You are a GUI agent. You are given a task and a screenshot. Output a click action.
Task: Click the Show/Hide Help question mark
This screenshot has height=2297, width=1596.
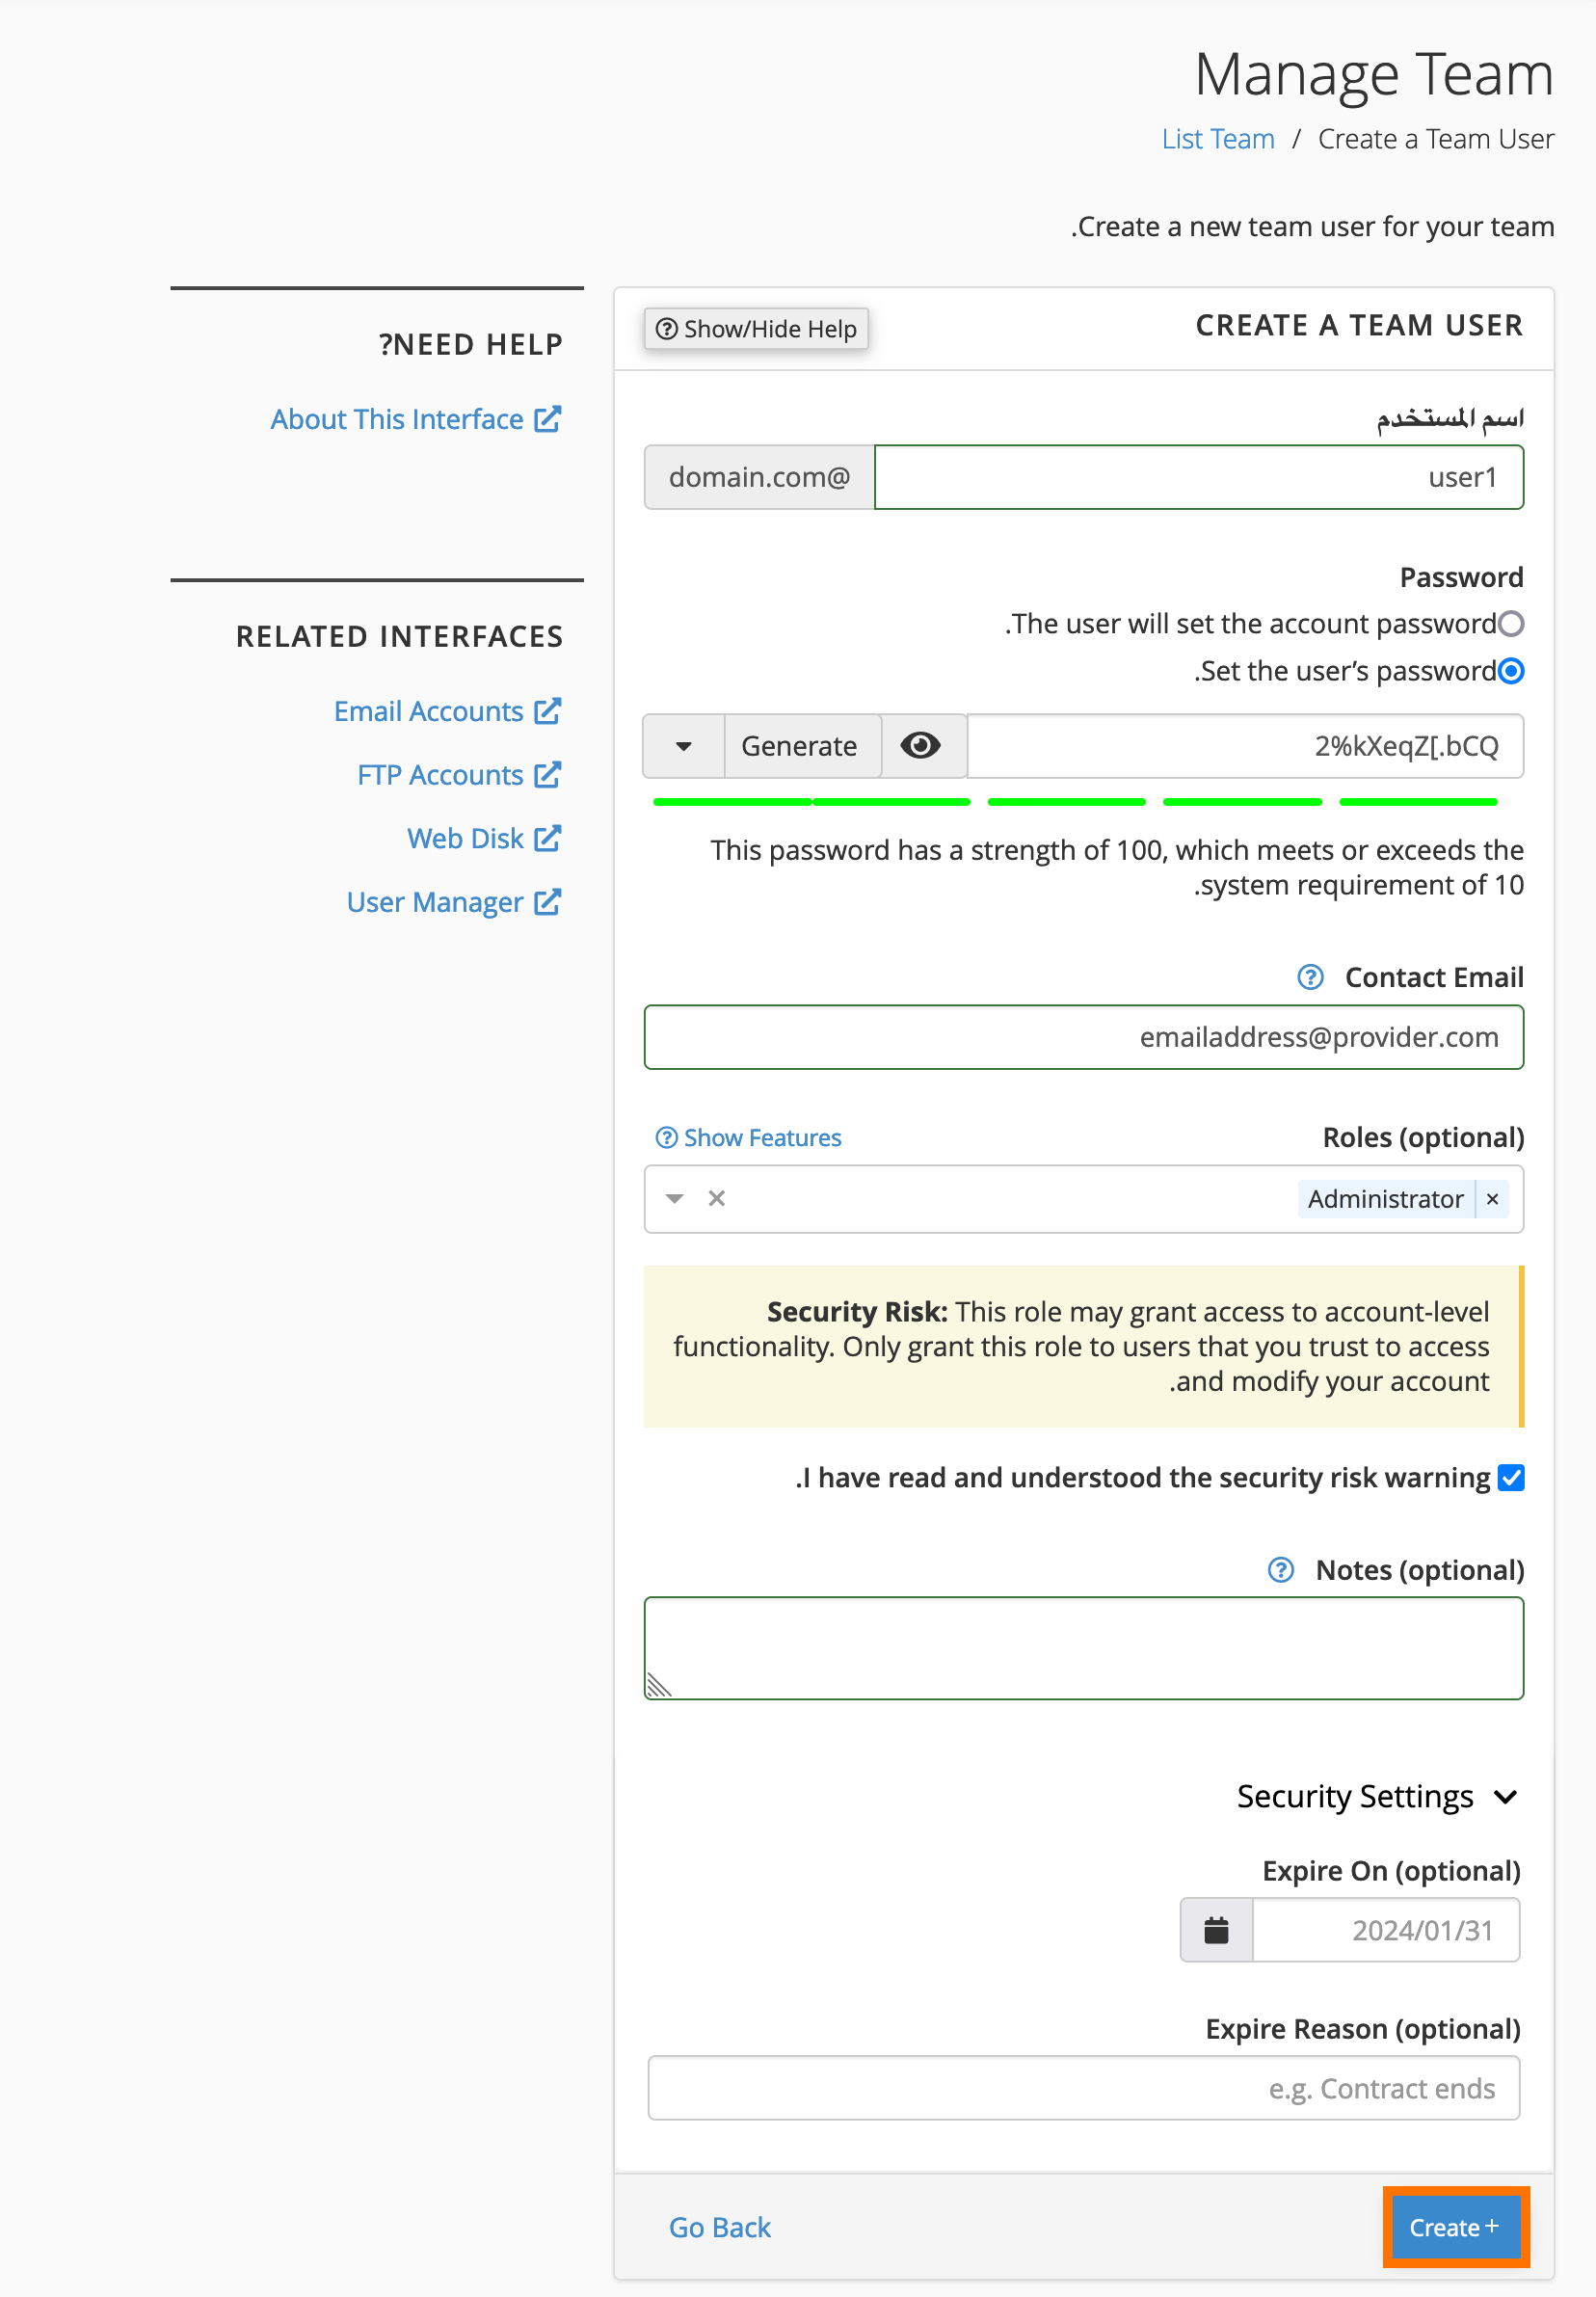tap(667, 328)
